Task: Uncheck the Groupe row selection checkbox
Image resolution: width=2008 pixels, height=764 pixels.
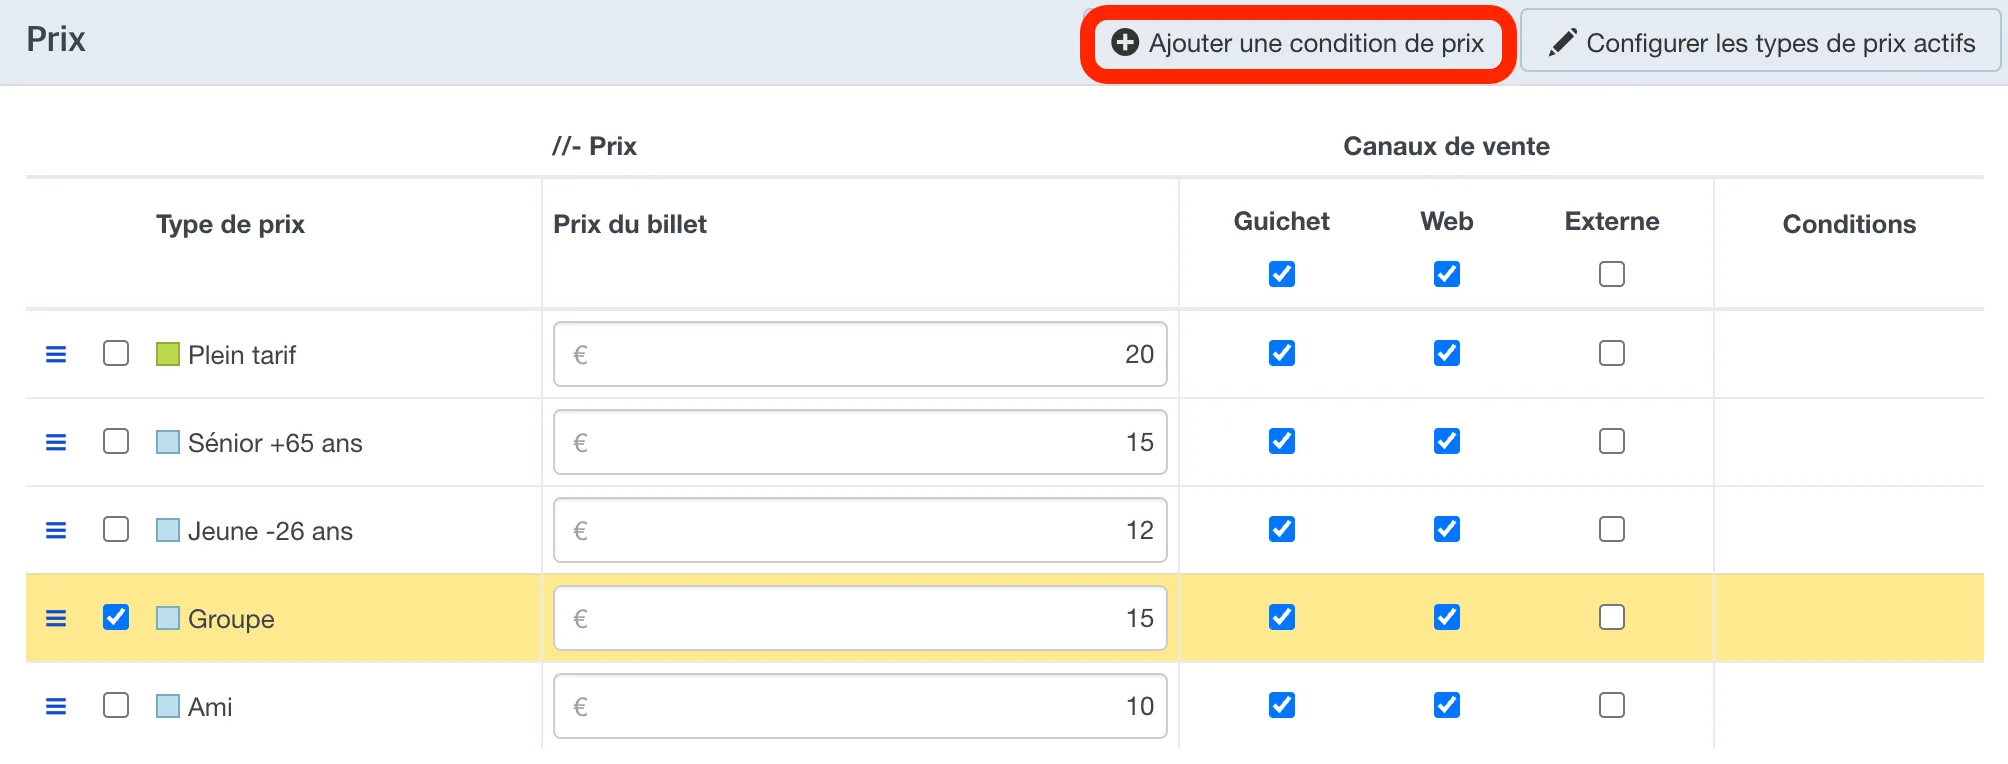Action: coord(116,617)
